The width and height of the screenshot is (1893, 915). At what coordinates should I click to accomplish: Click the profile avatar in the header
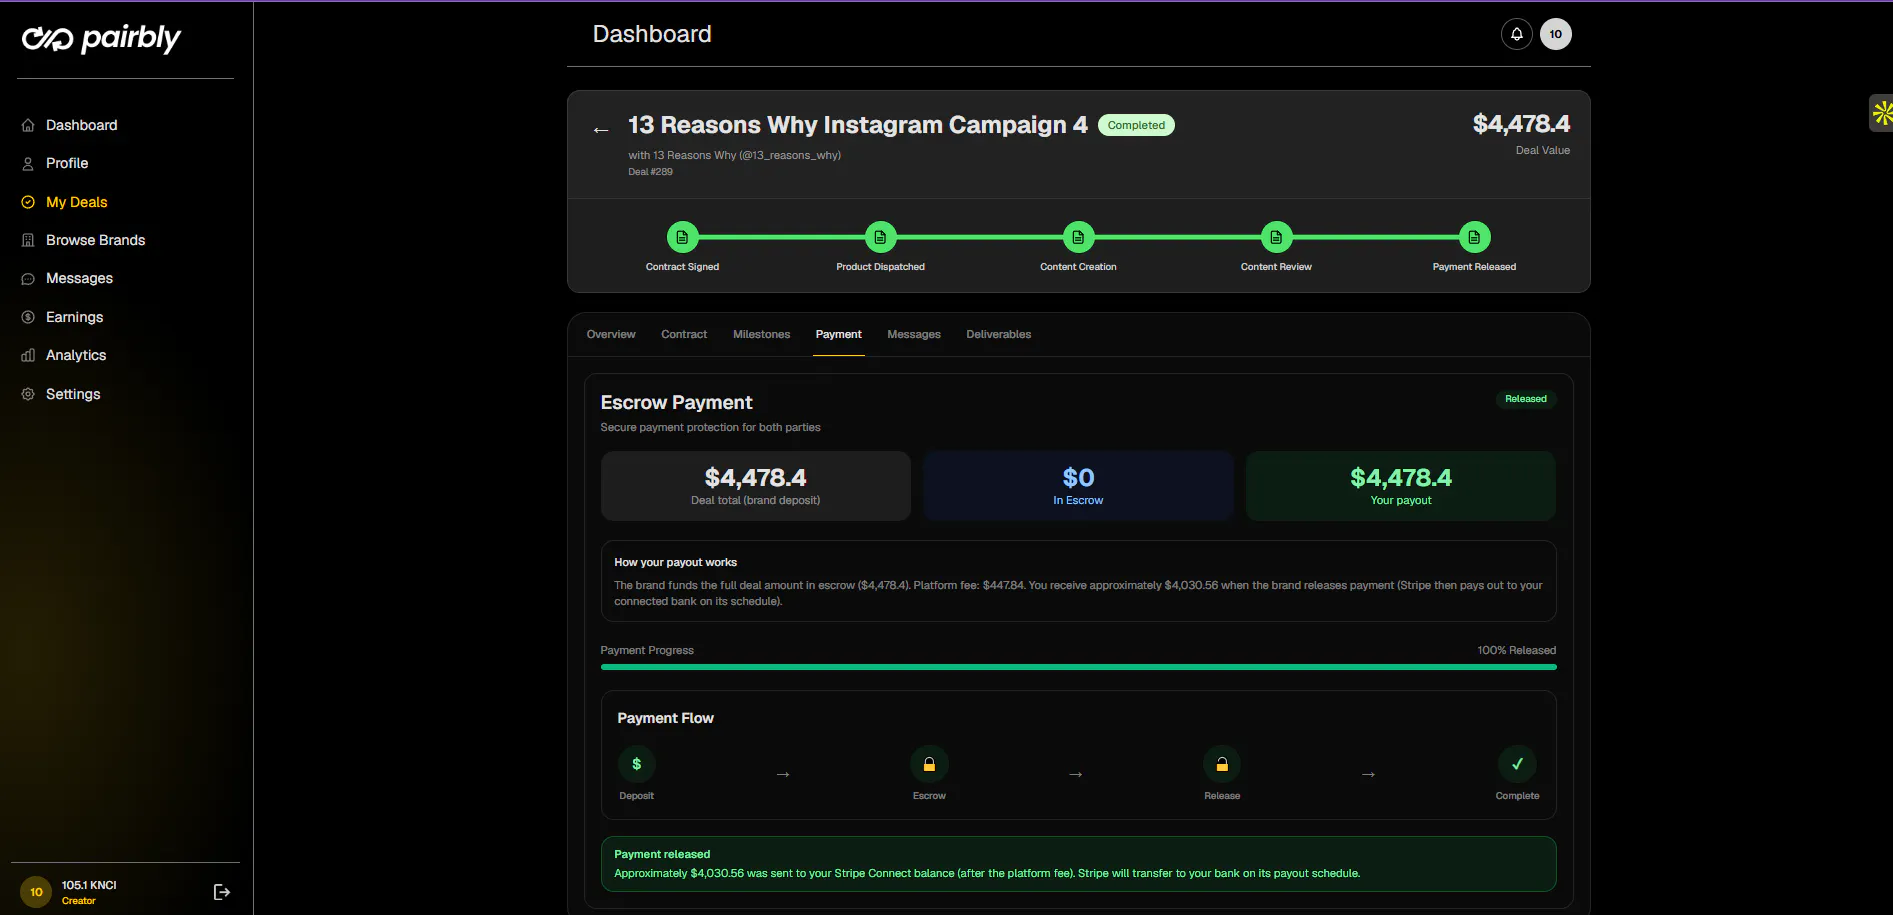pos(1556,34)
